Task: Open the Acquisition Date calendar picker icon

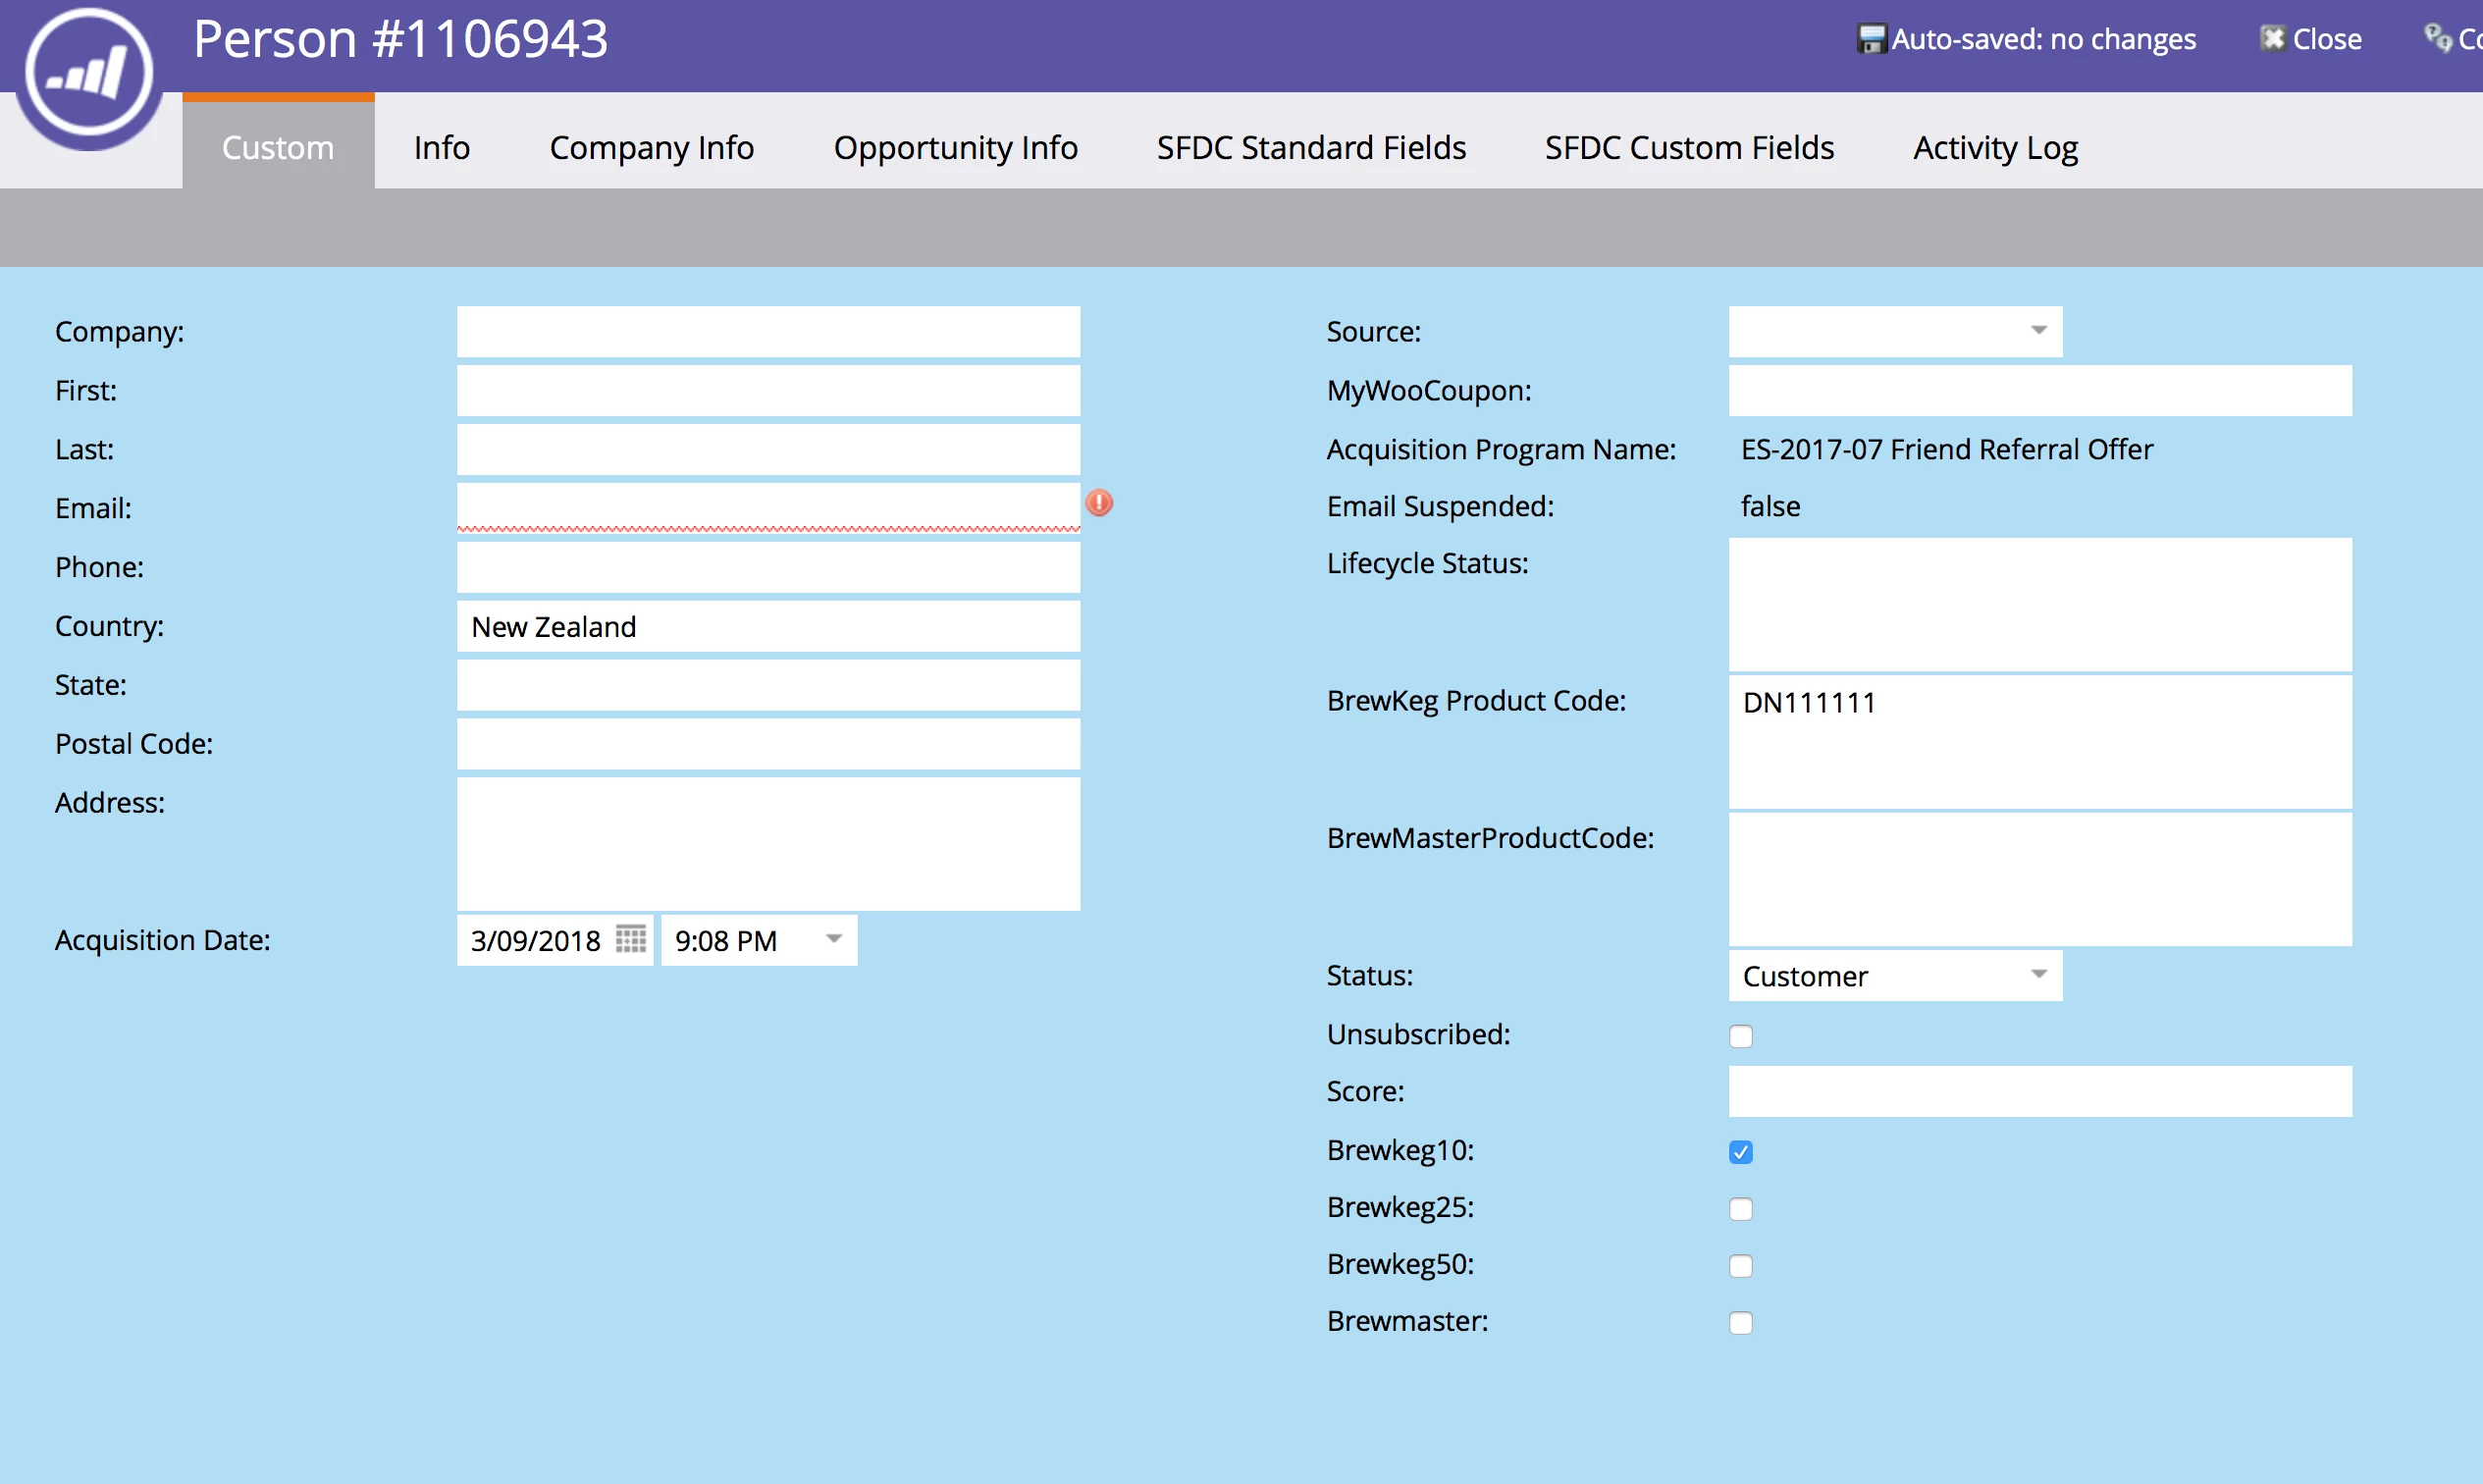Action: [631, 939]
